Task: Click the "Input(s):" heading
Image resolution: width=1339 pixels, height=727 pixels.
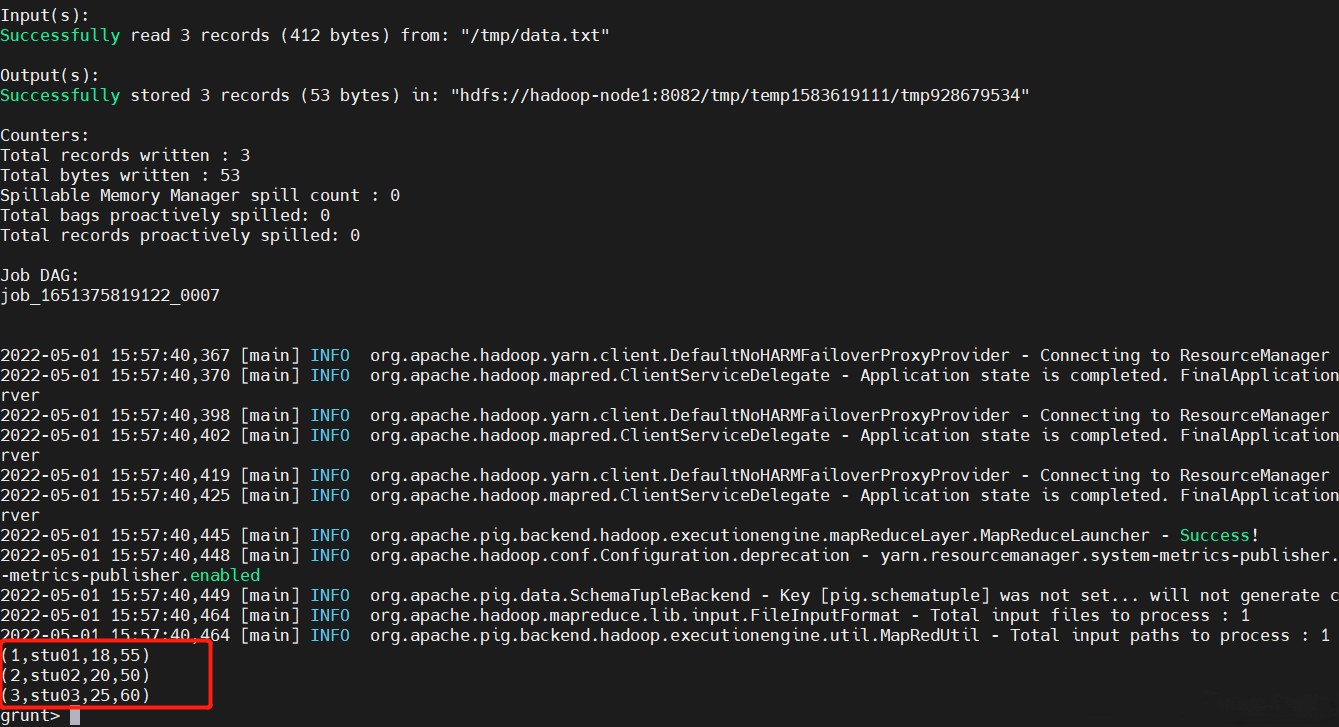Action: (x=45, y=15)
